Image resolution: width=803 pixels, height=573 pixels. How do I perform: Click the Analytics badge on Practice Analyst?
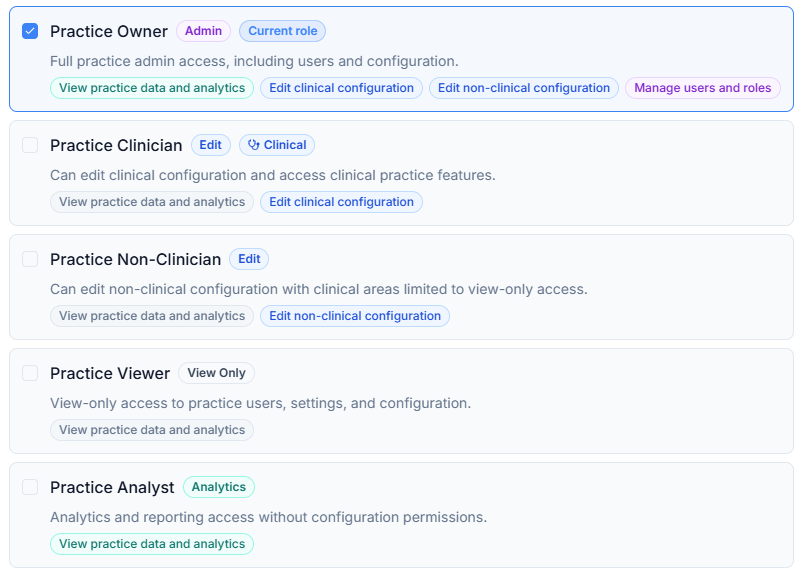[219, 487]
